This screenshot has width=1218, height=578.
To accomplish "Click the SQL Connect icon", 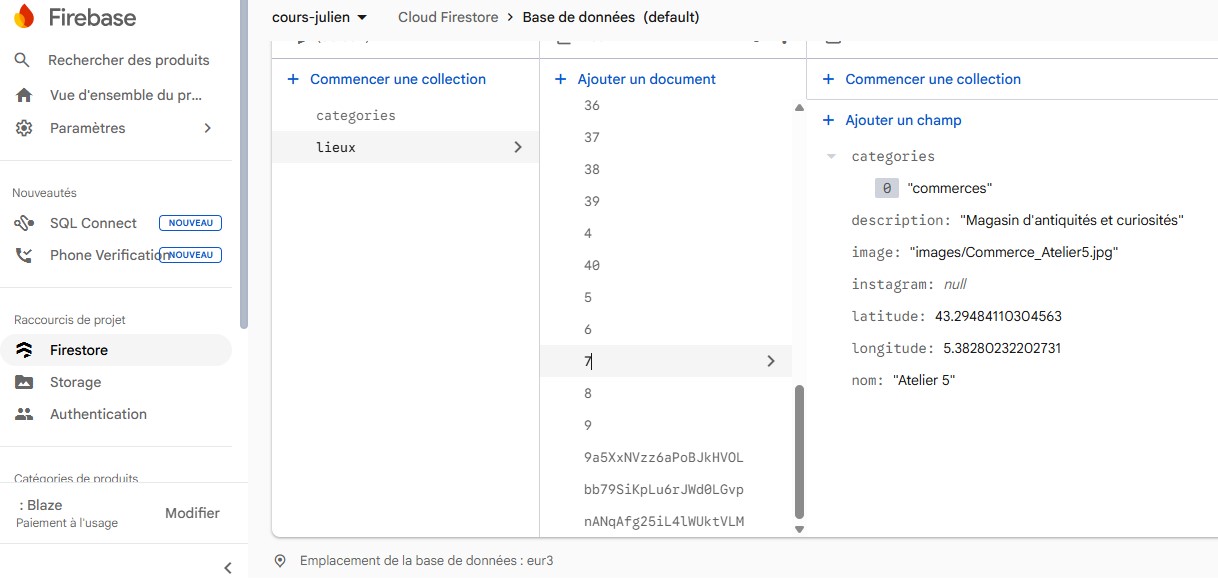I will click(24, 223).
